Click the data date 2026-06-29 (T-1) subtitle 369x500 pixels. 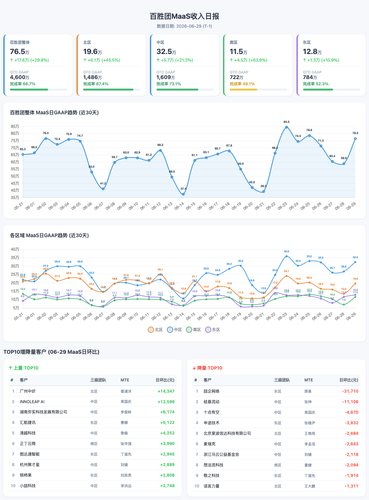pos(184,26)
